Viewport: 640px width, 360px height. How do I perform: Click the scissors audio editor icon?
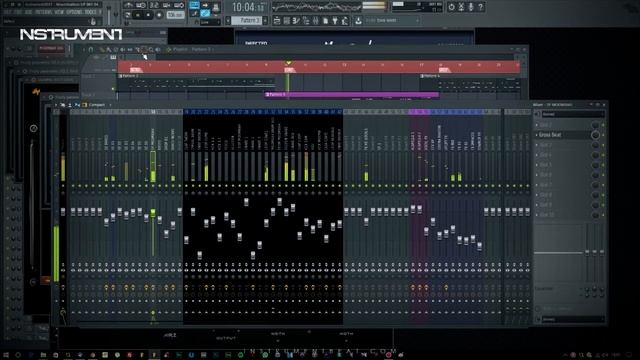461,7
